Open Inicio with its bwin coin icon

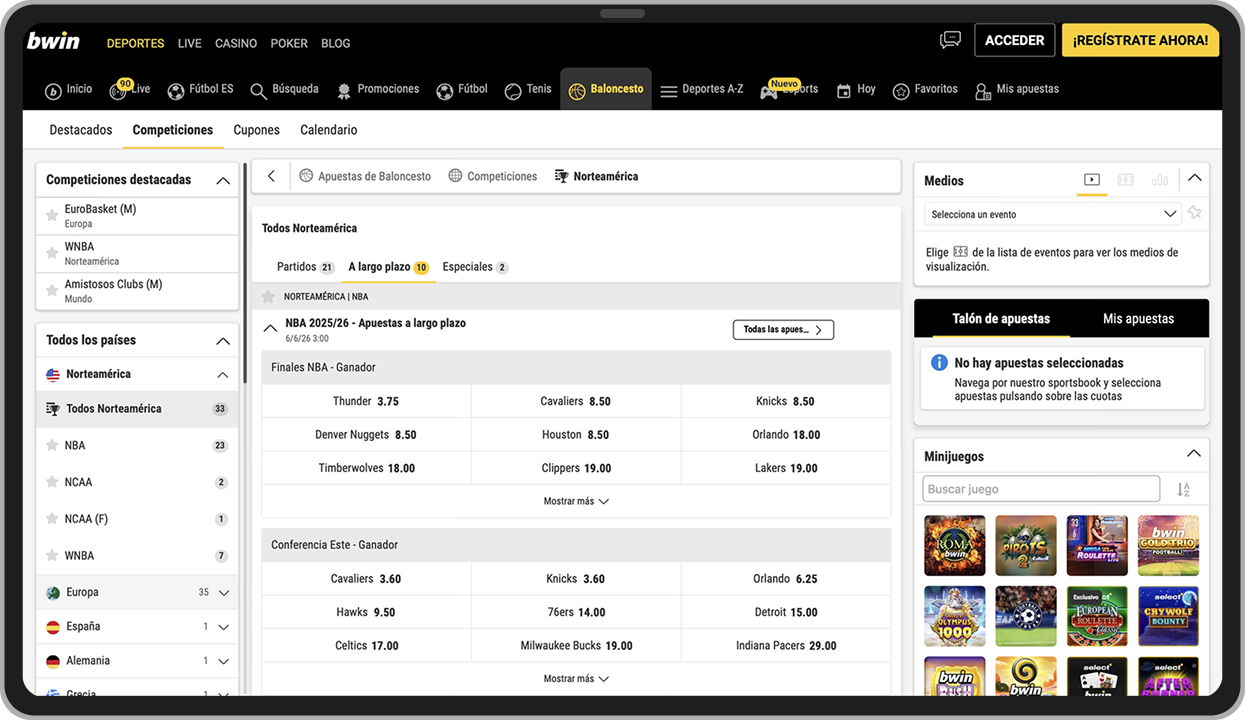68,89
